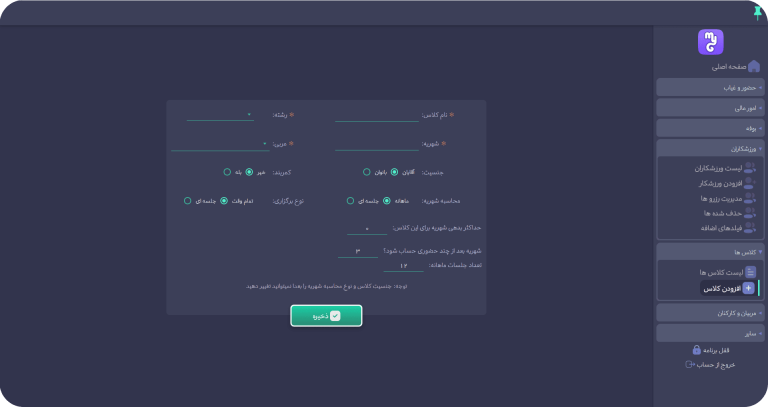Set holding type (نوع برگزاری) to جلسه ای

pyautogui.click(x=188, y=201)
